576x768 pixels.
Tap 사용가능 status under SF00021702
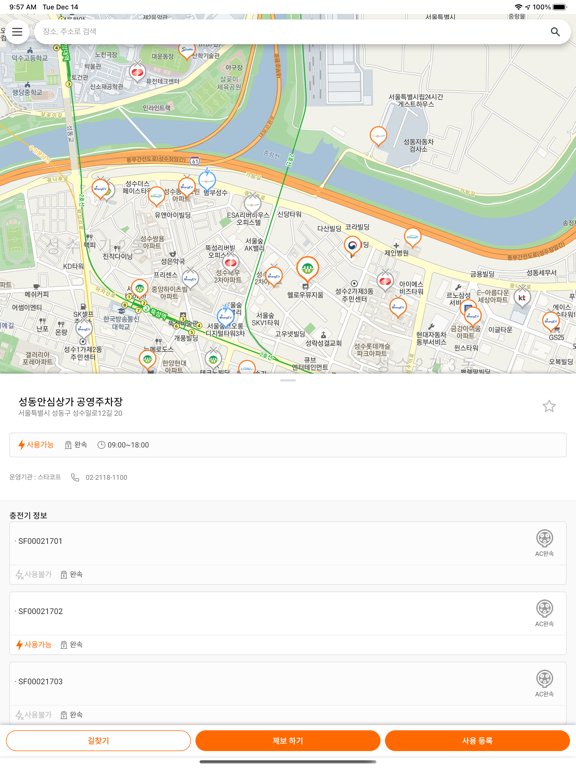[x=33, y=645]
